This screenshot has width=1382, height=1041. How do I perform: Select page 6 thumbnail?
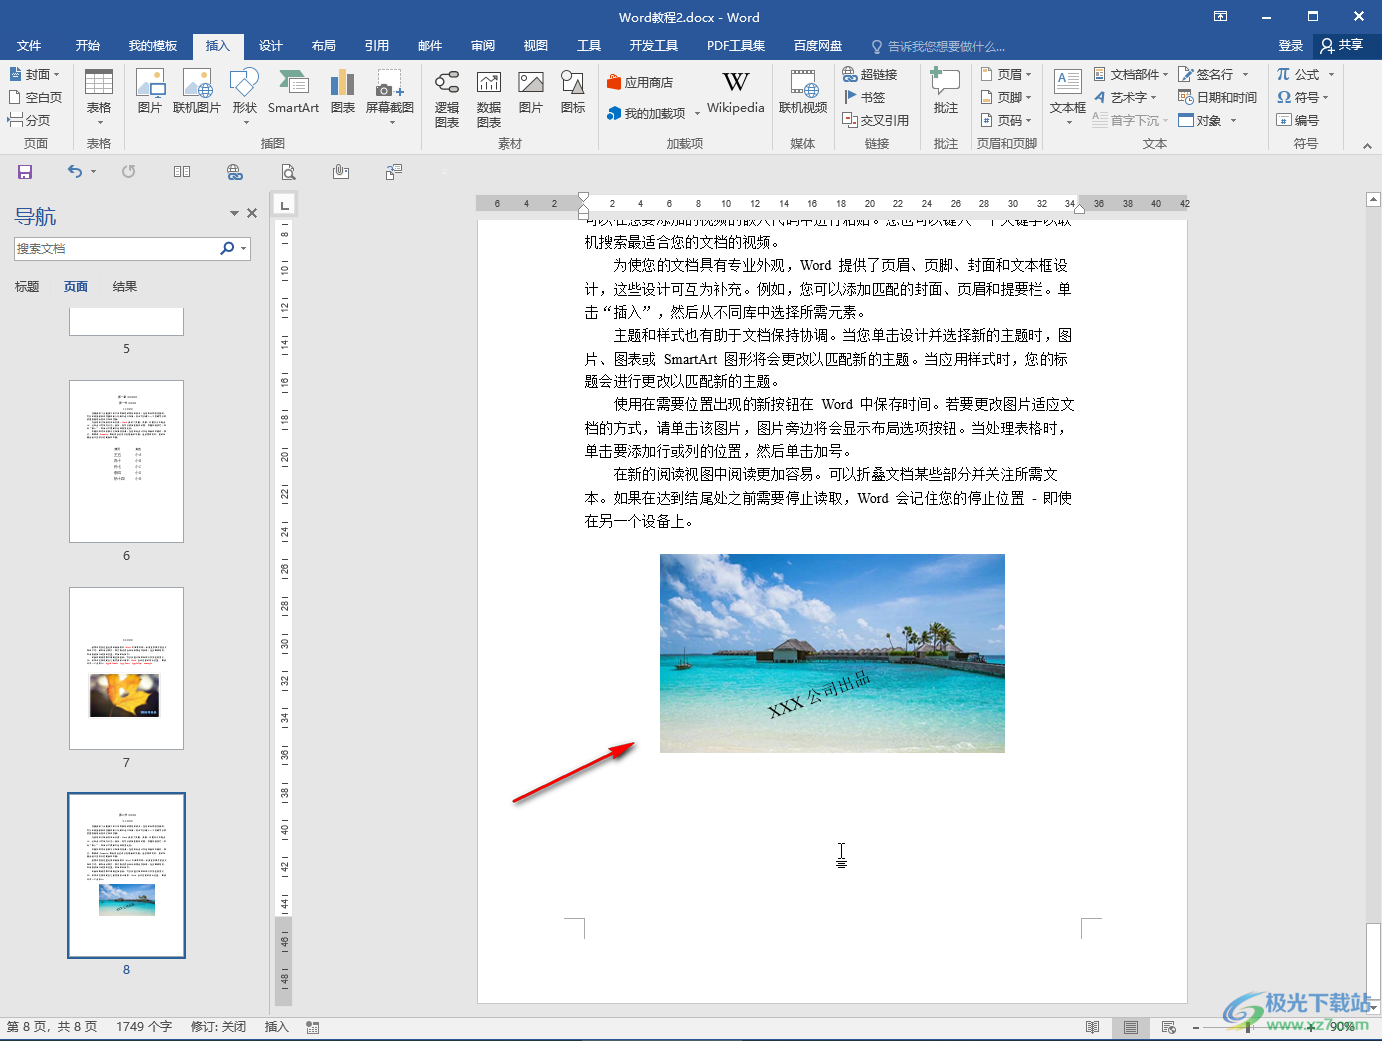126,461
